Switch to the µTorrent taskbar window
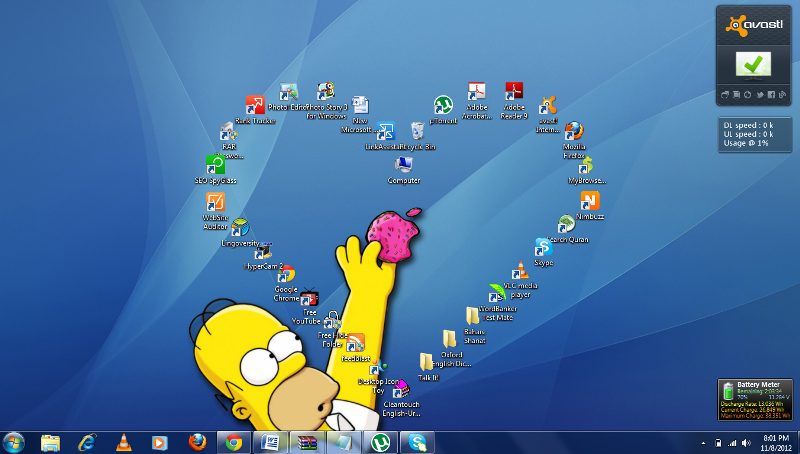The image size is (800, 454). [381, 442]
